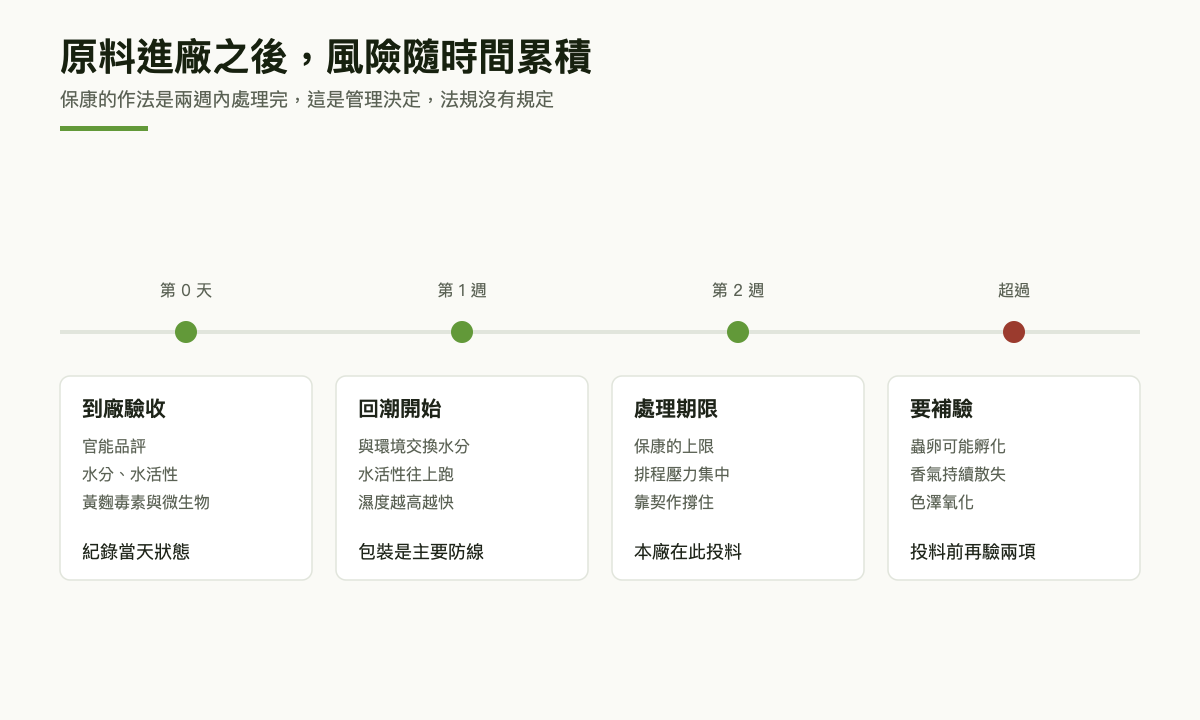Click the 投料前再驗兩項 footer text

(973, 552)
